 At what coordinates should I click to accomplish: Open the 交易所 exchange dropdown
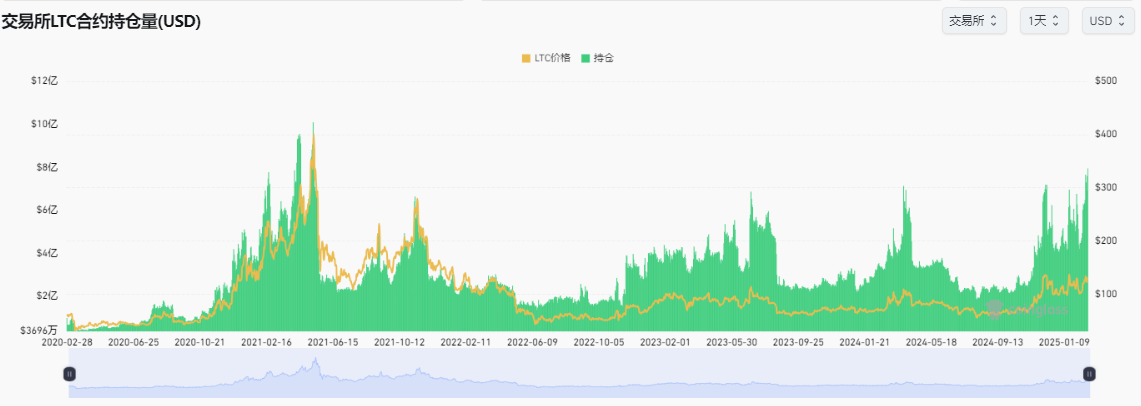pos(974,21)
